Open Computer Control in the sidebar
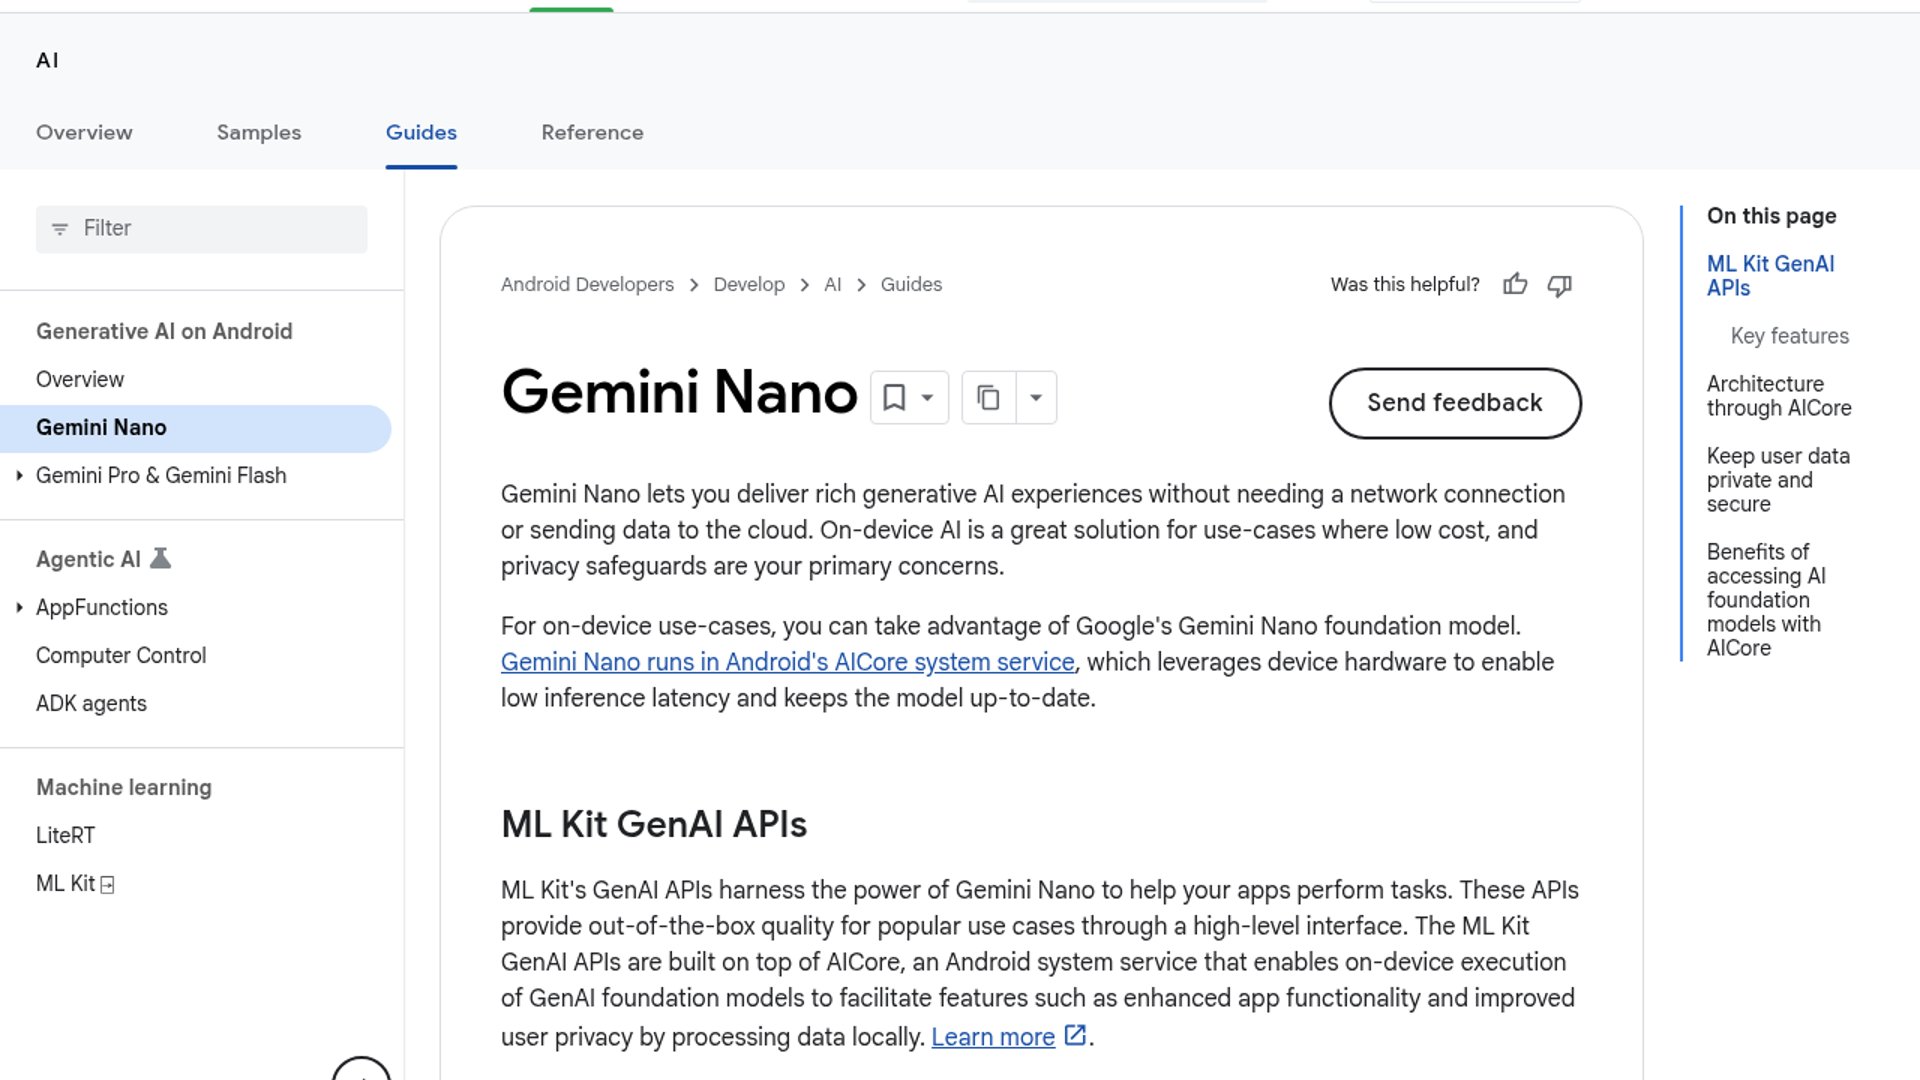Viewport: 1920px width, 1080px height. pos(121,656)
